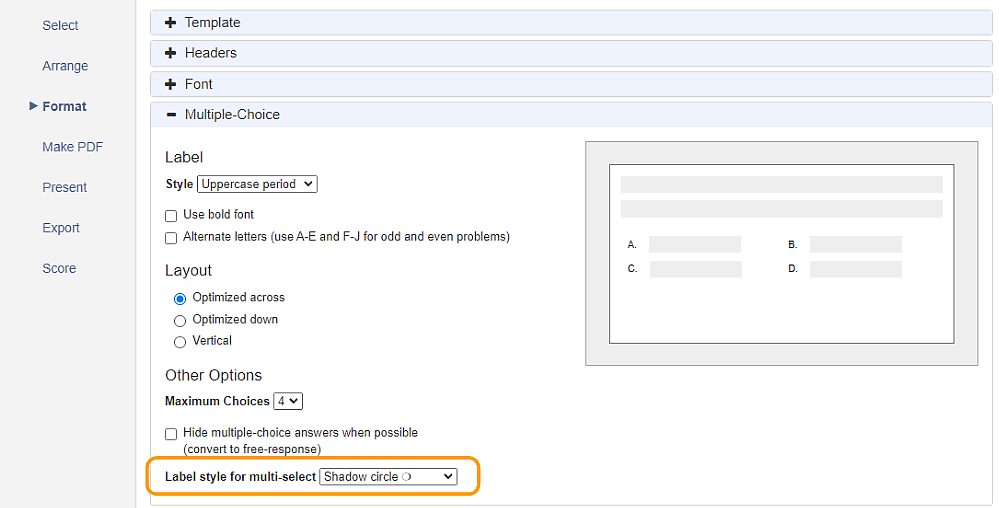The image size is (999, 508).
Task: Expand the Template section plus icon
Action: pos(170,23)
